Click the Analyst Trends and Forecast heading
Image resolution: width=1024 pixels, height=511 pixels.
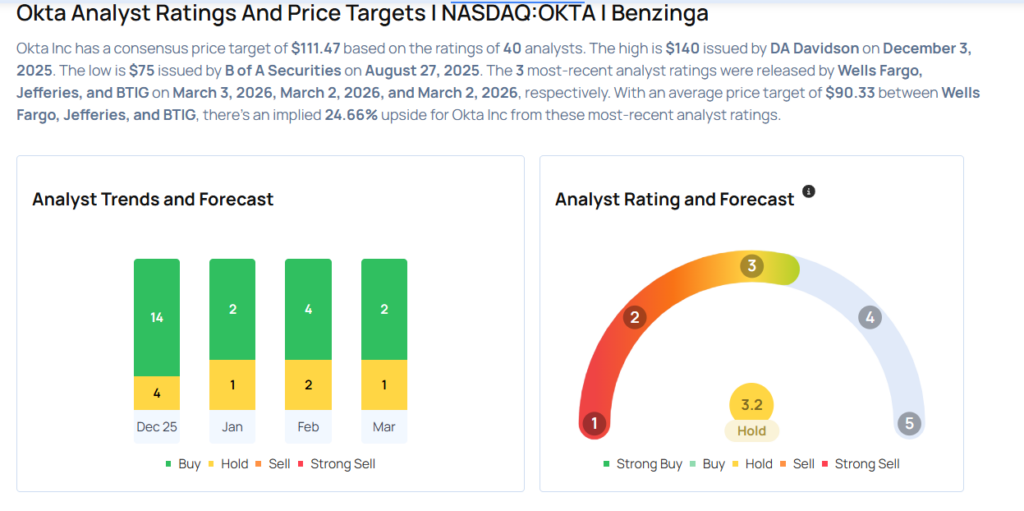pyautogui.click(x=153, y=199)
